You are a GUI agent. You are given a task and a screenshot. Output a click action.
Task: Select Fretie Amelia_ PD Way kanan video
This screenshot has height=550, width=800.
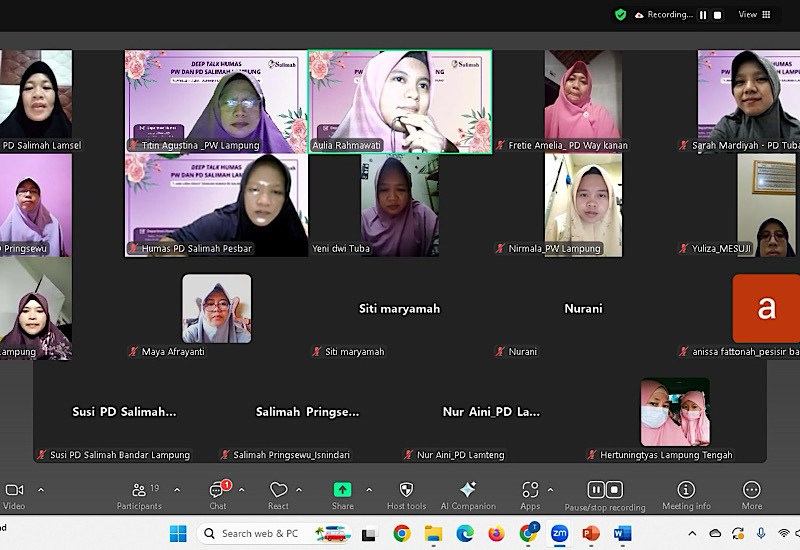[x=583, y=102]
